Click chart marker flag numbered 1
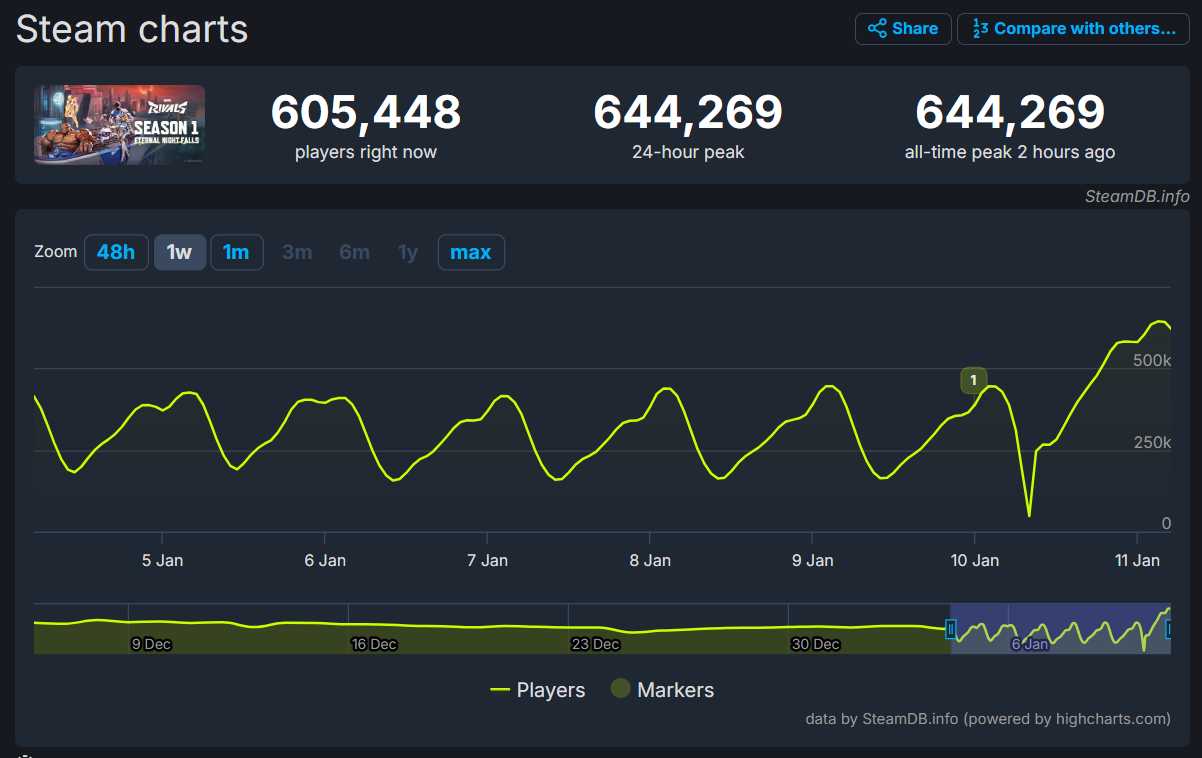Screen dimensions: 1202x758 tap(973, 380)
